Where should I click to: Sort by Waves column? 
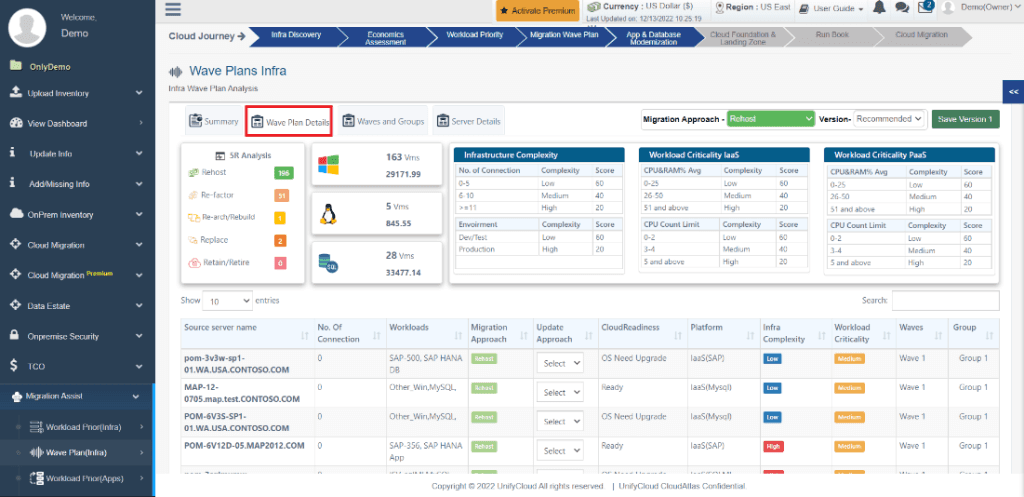tap(938, 335)
